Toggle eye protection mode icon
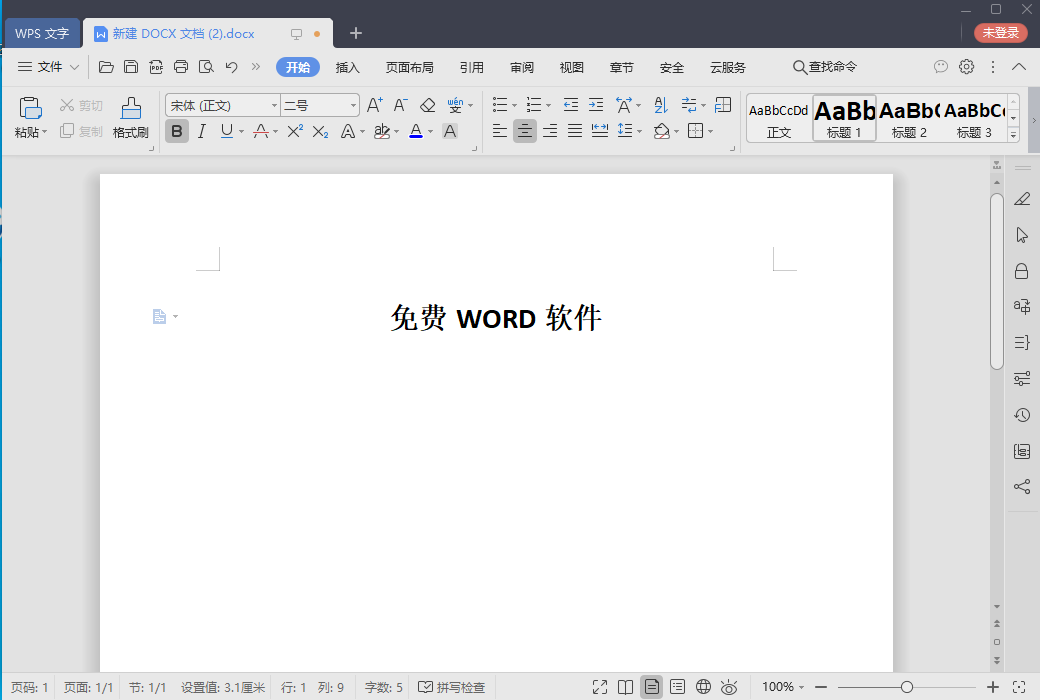The height and width of the screenshot is (700, 1040). click(729, 687)
